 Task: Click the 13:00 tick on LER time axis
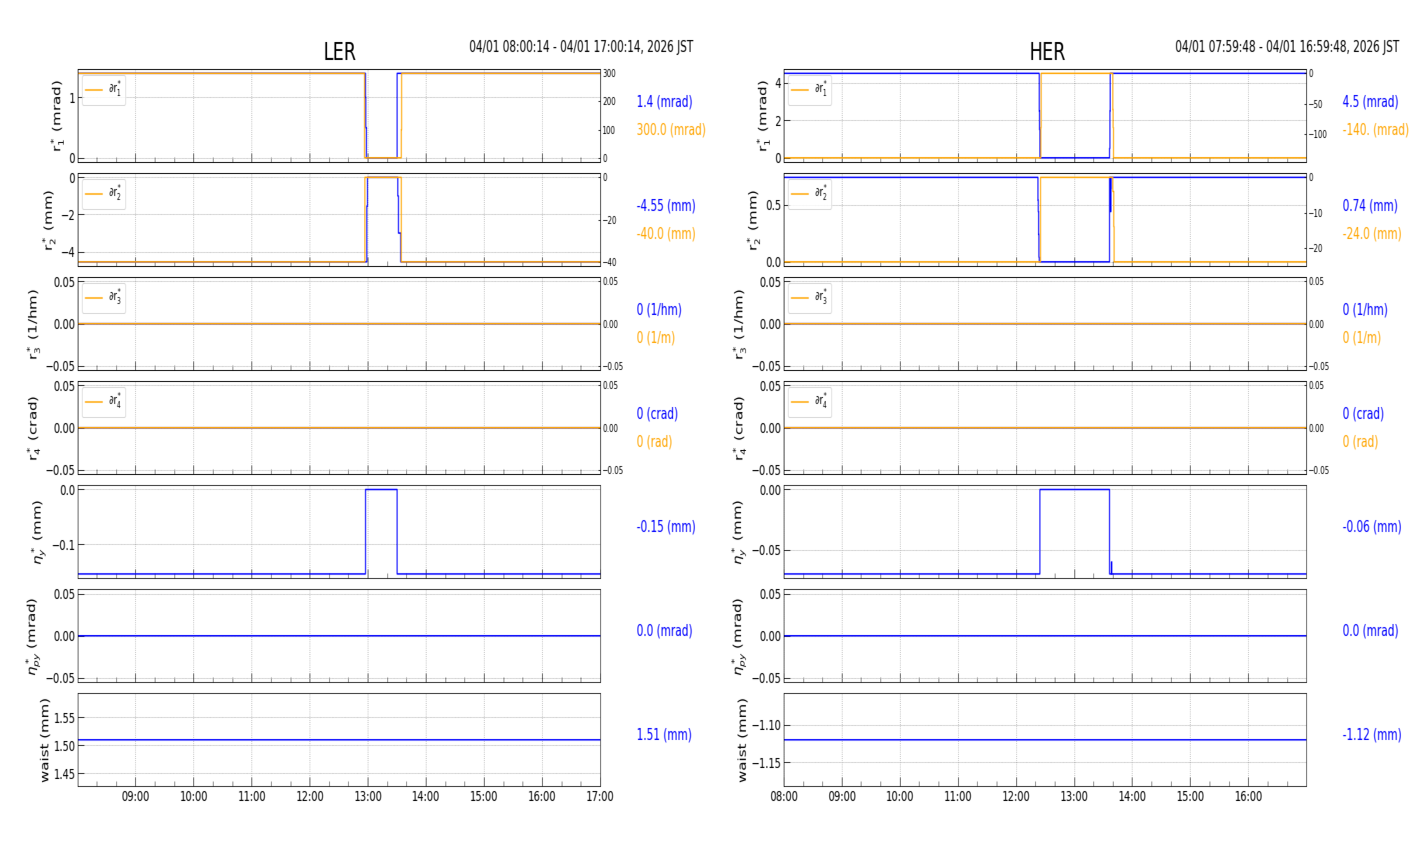368,797
